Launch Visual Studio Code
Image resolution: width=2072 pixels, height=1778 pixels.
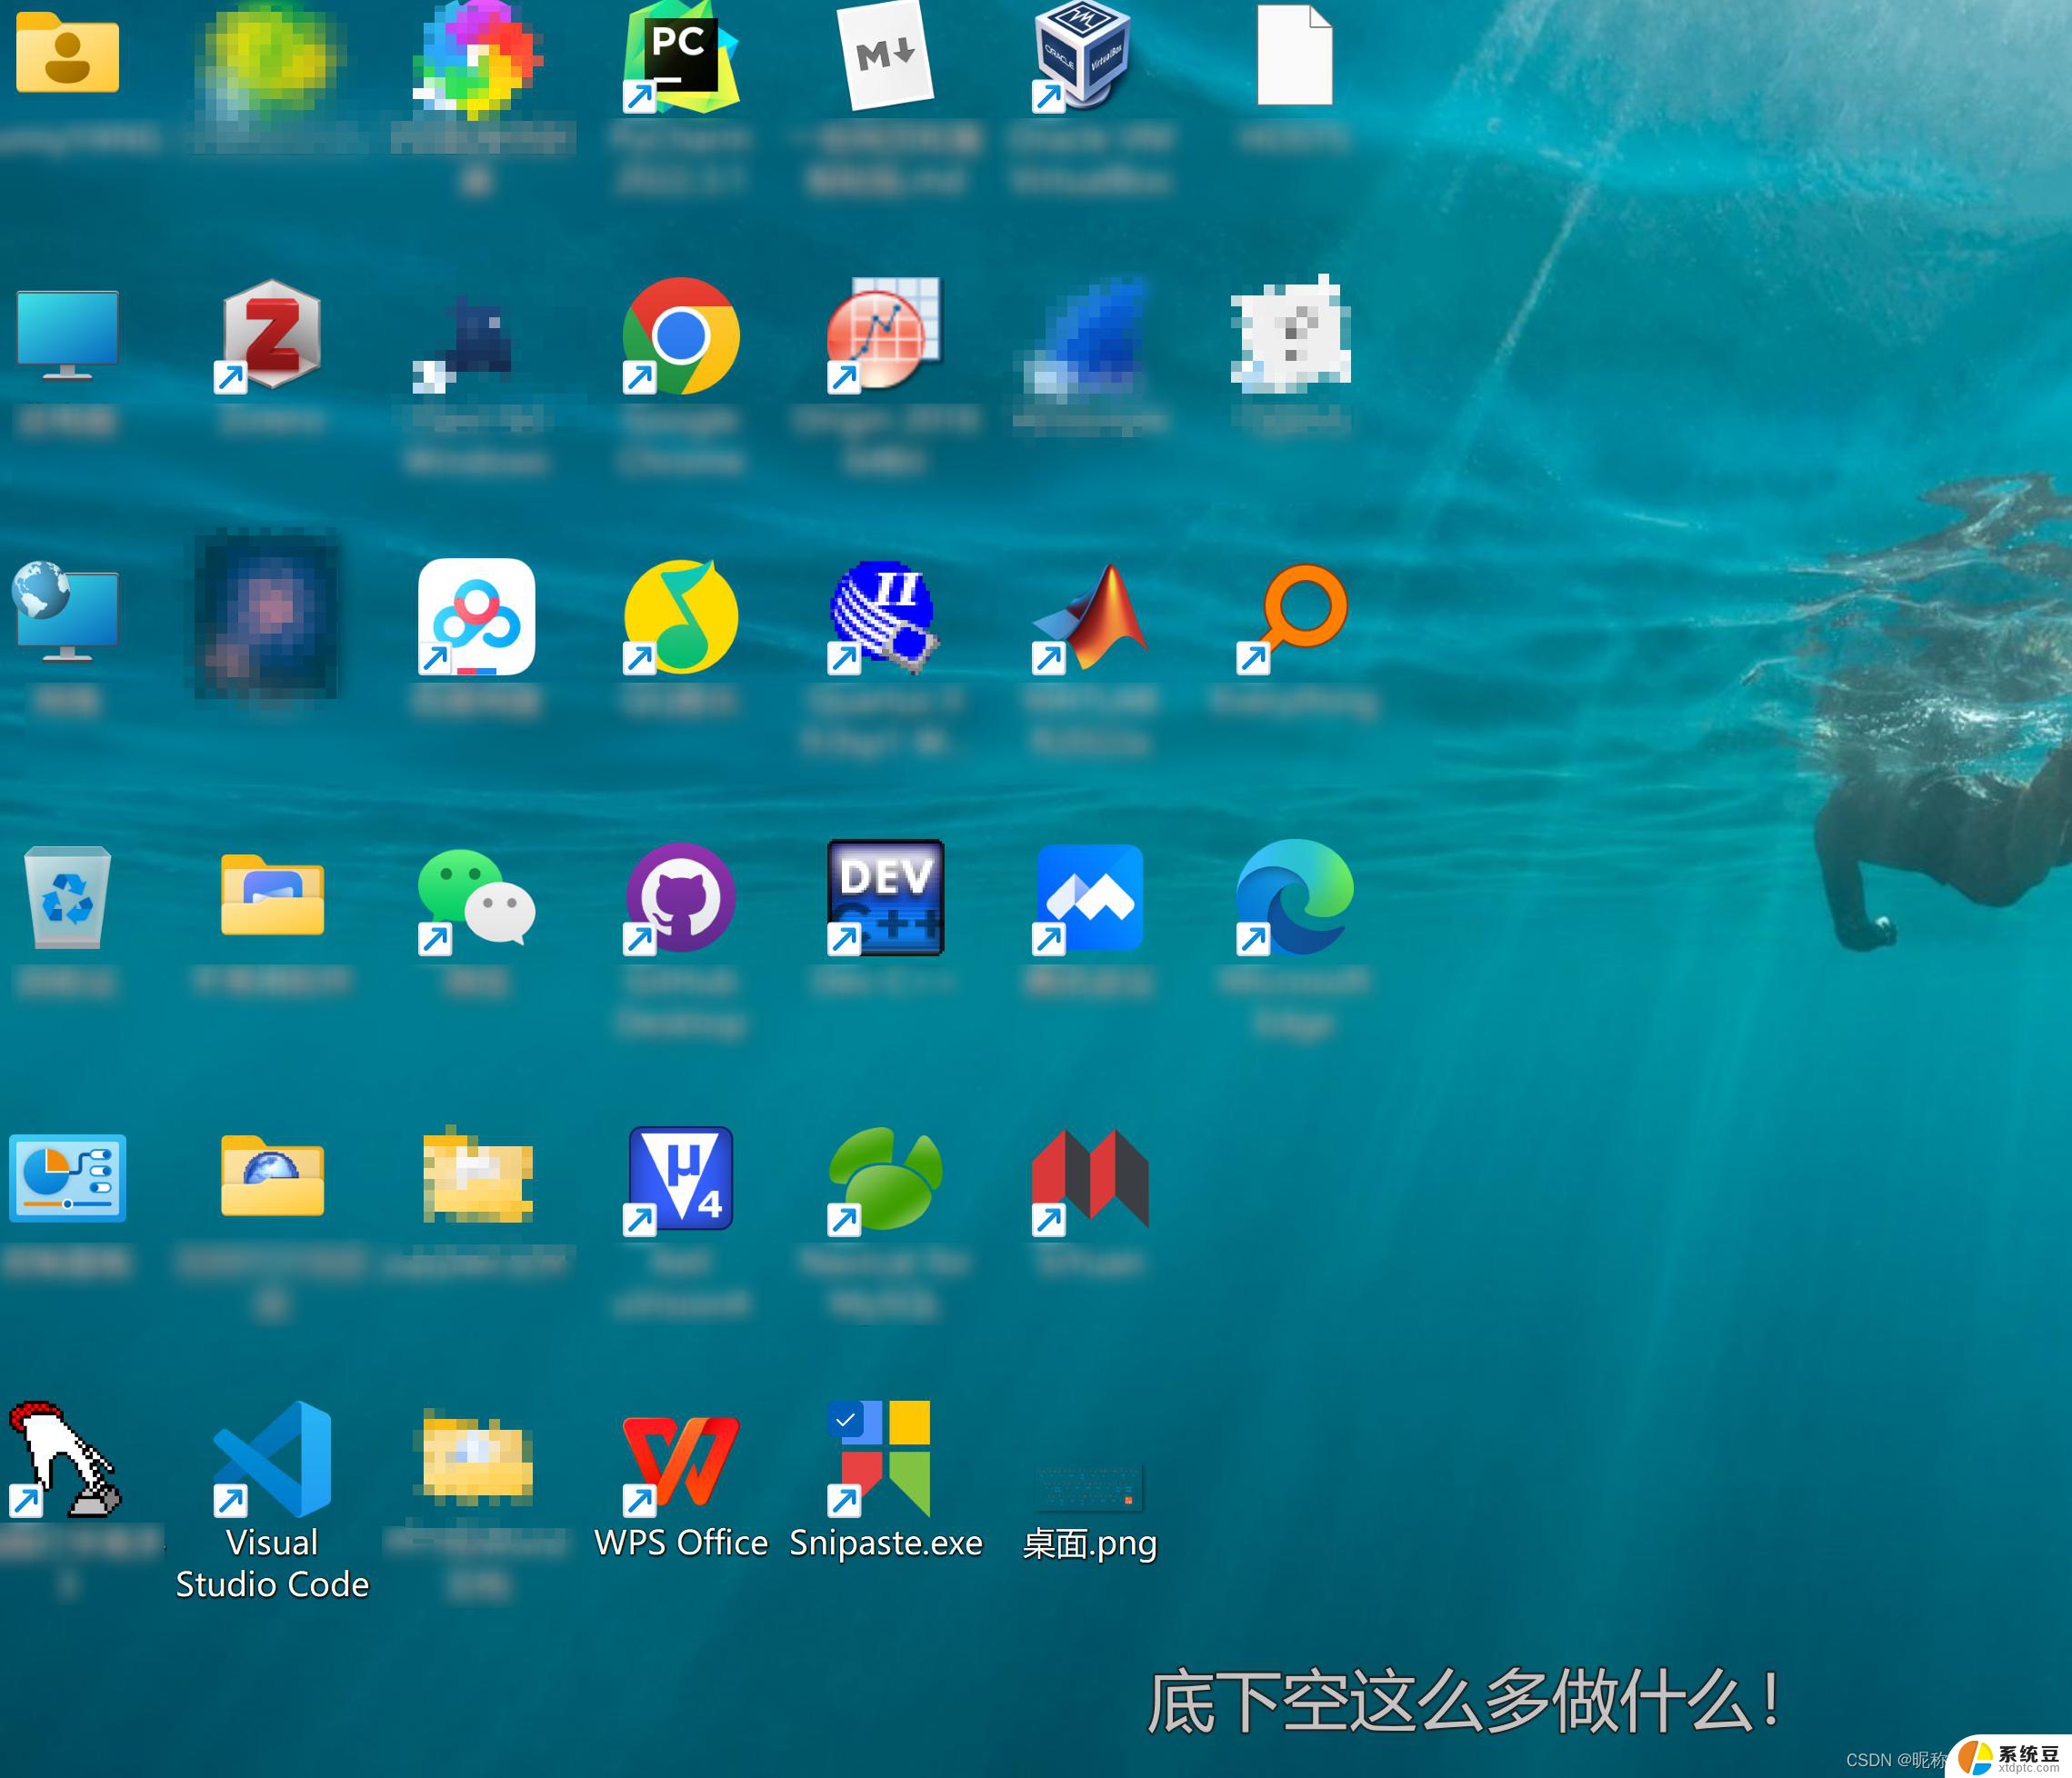coord(272,1460)
